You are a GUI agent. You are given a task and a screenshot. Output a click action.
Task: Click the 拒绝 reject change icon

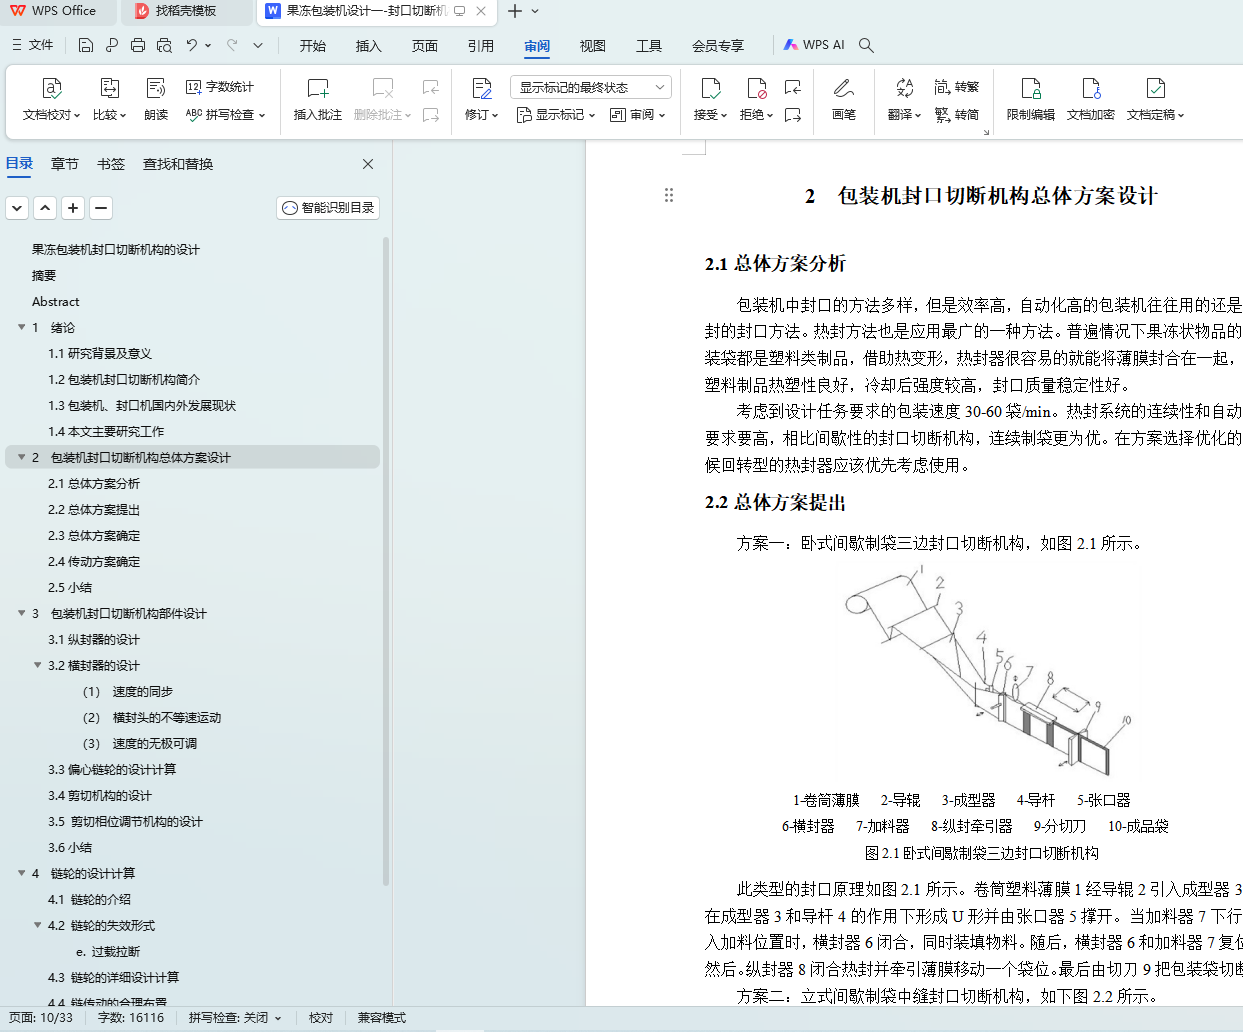click(756, 88)
